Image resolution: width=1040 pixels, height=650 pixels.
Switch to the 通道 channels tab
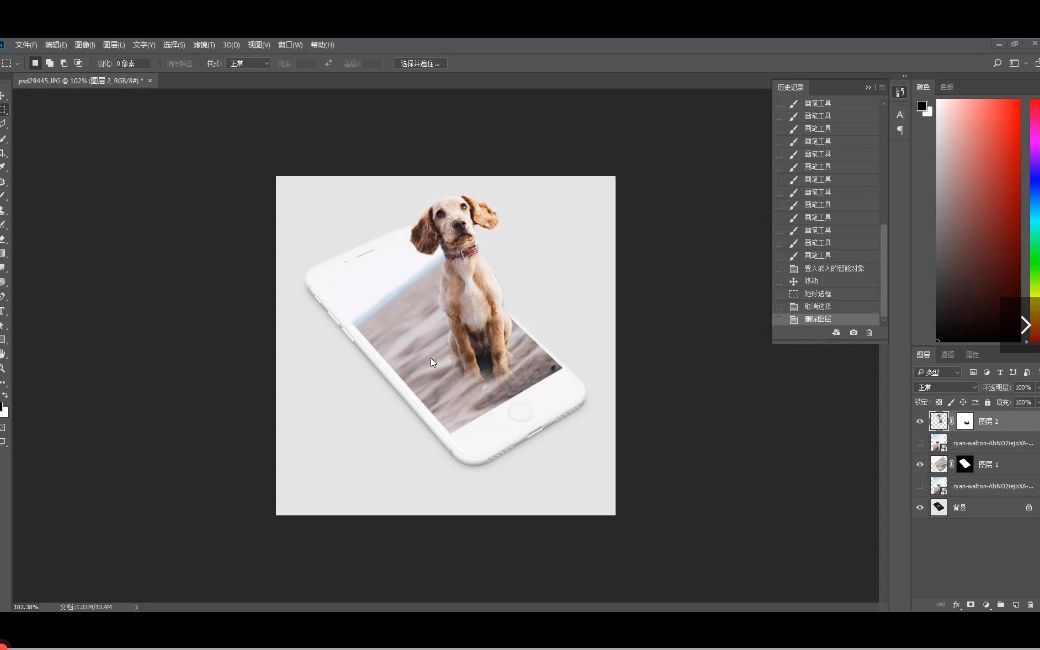(x=948, y=354)
